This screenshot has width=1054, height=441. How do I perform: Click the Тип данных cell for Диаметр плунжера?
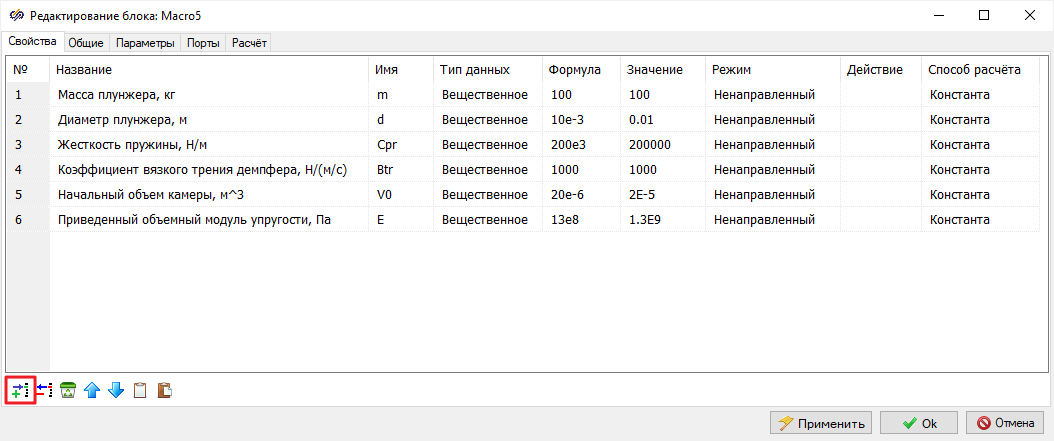coord(484,120)
